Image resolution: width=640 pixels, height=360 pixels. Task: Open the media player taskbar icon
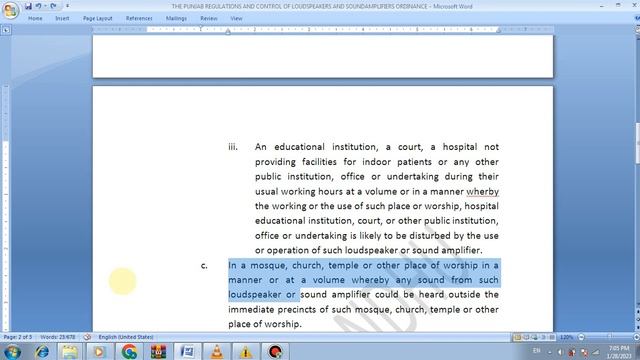99,351
